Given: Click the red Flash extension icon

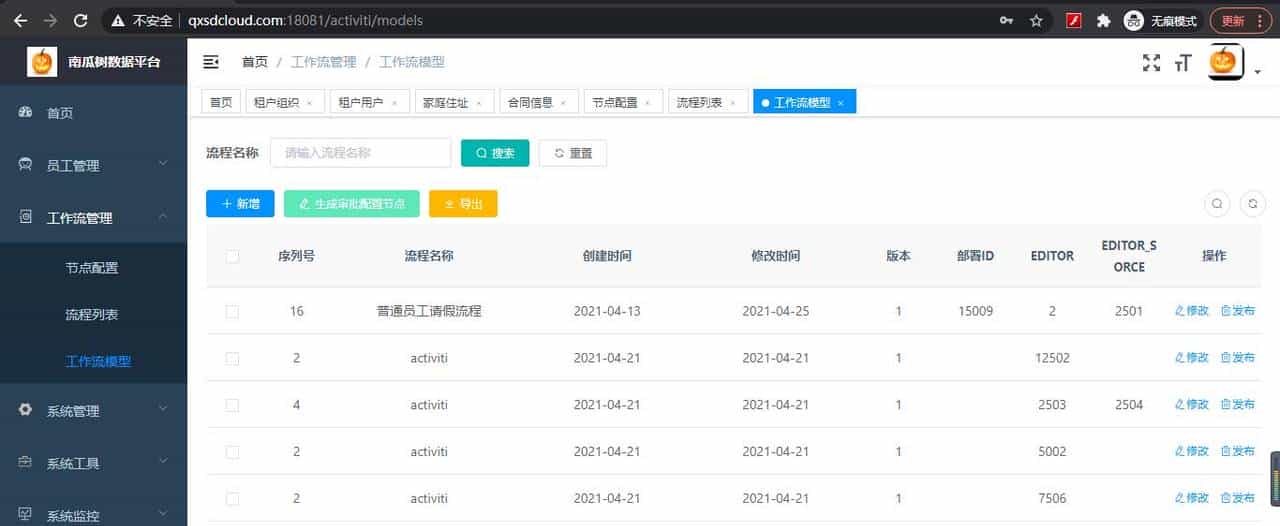Looking at the screenshot, I should pos(1074,20).
